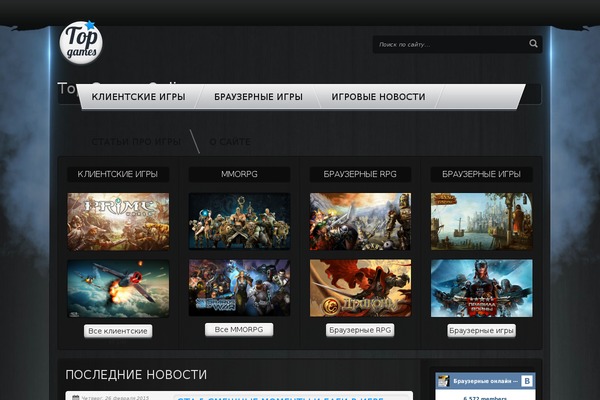The height and width of the screenshot is (400, 600).
Task: Click the Браузерные игры column header
Action: pos(481,174)
